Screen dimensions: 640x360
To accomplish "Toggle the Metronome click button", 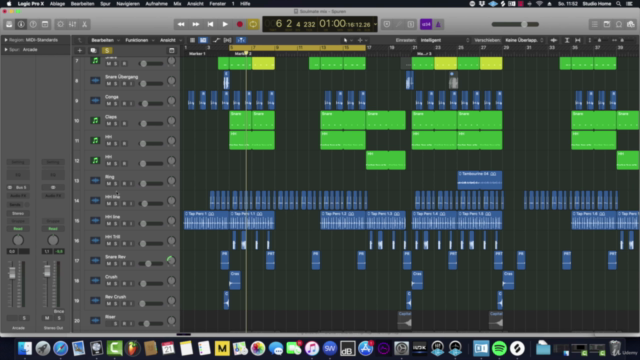I will point(438,24).
